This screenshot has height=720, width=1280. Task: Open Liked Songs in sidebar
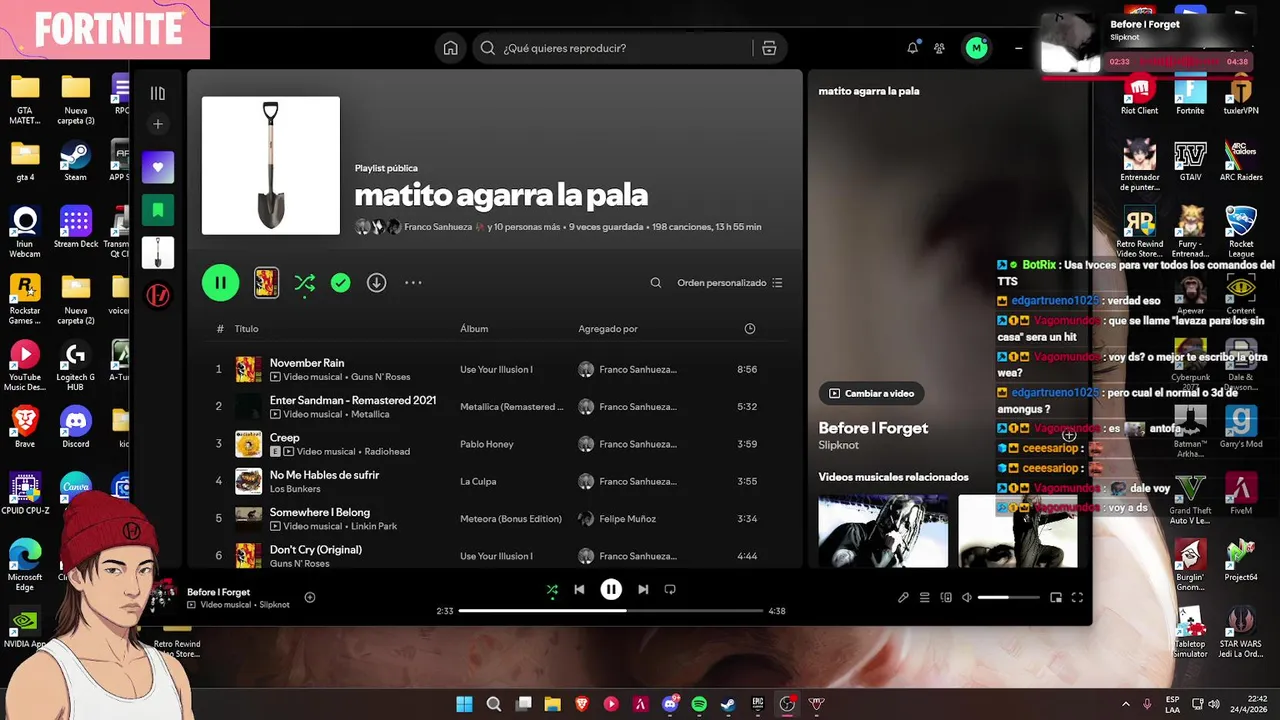(157, 167)
